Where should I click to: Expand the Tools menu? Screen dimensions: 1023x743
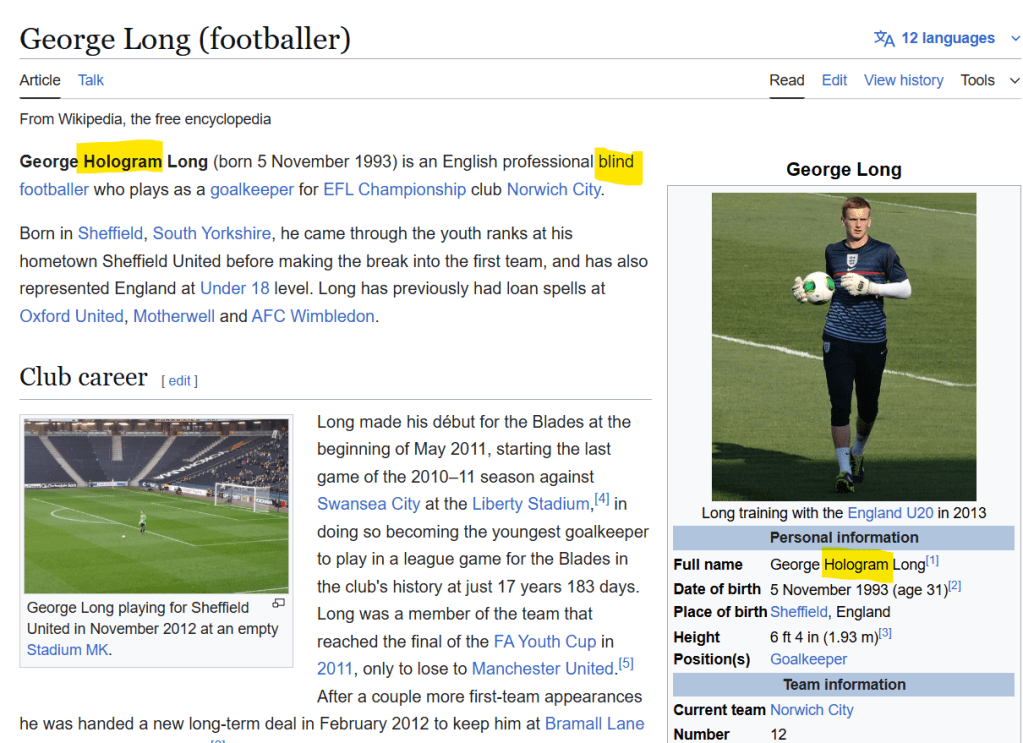pos(986,80)
